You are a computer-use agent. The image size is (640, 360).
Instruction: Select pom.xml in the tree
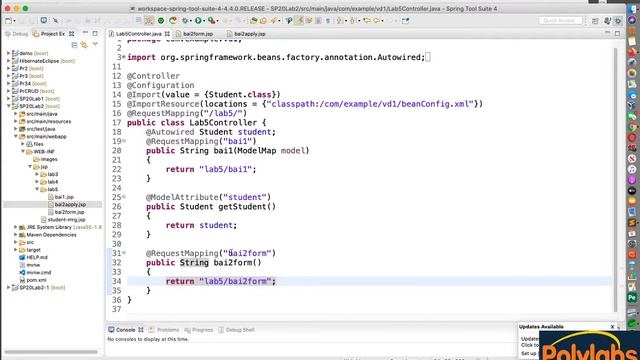tap(33, 280)
